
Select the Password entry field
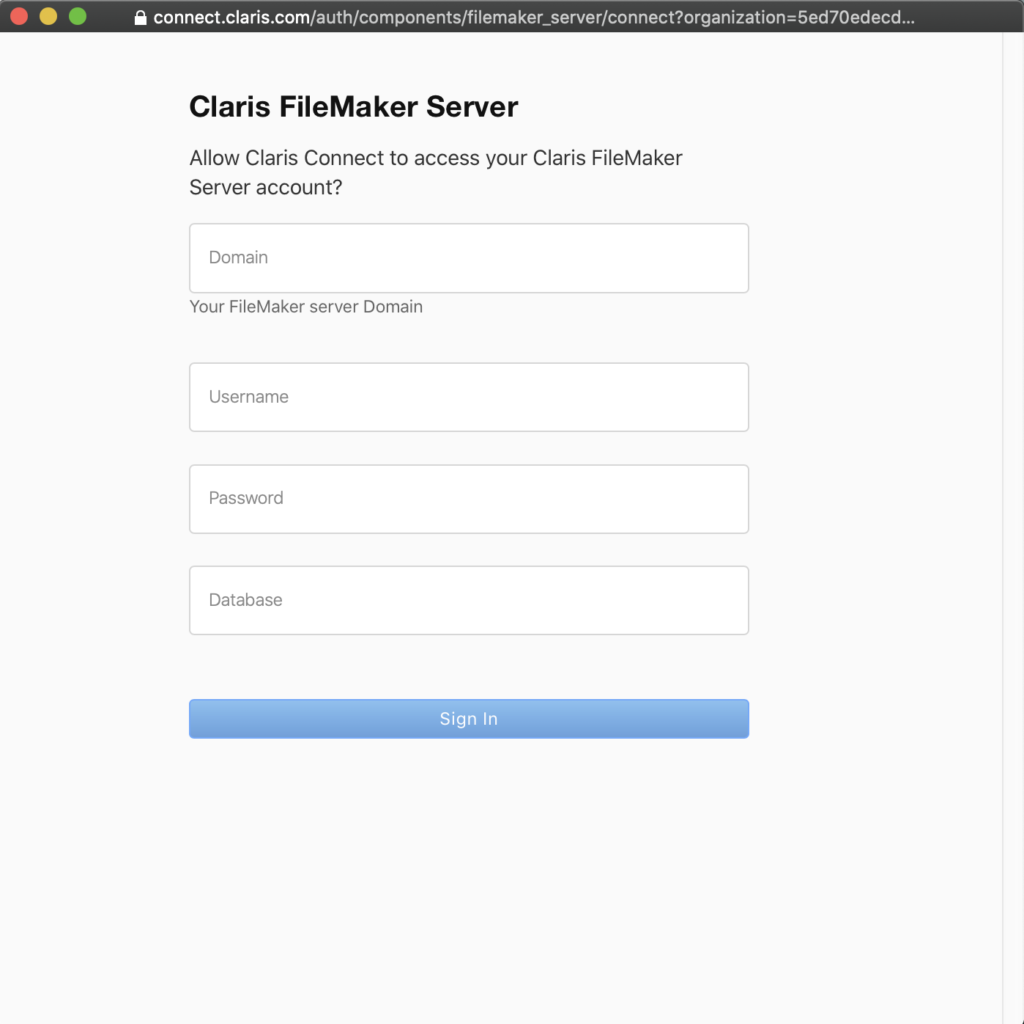[x=468, y=499]
